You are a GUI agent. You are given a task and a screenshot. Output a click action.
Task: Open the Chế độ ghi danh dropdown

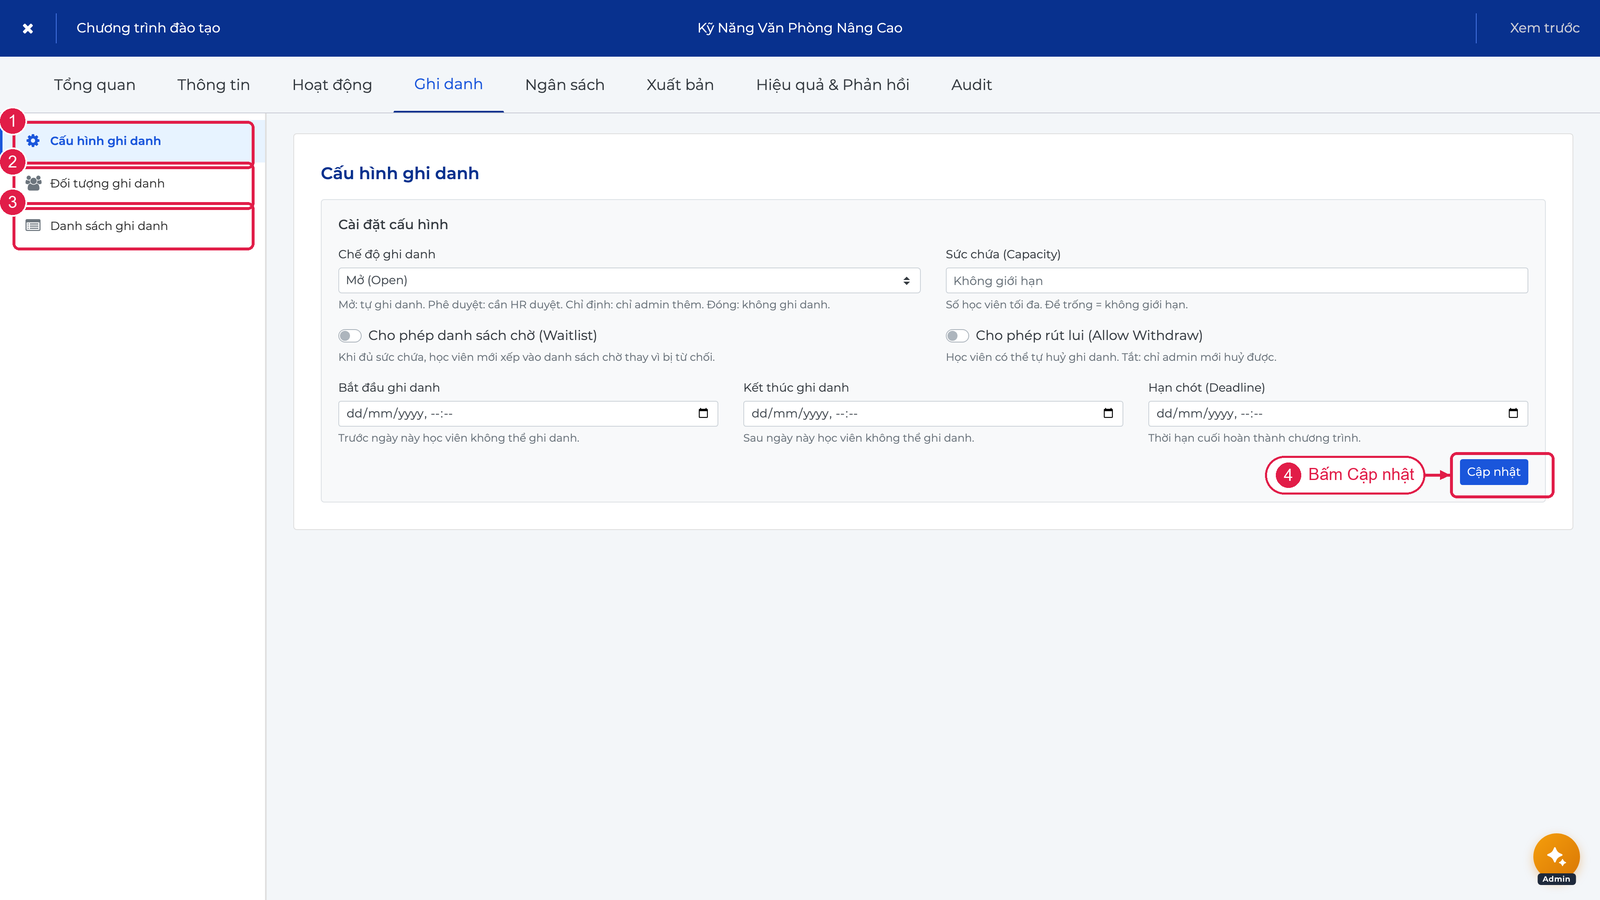[629, 280]
